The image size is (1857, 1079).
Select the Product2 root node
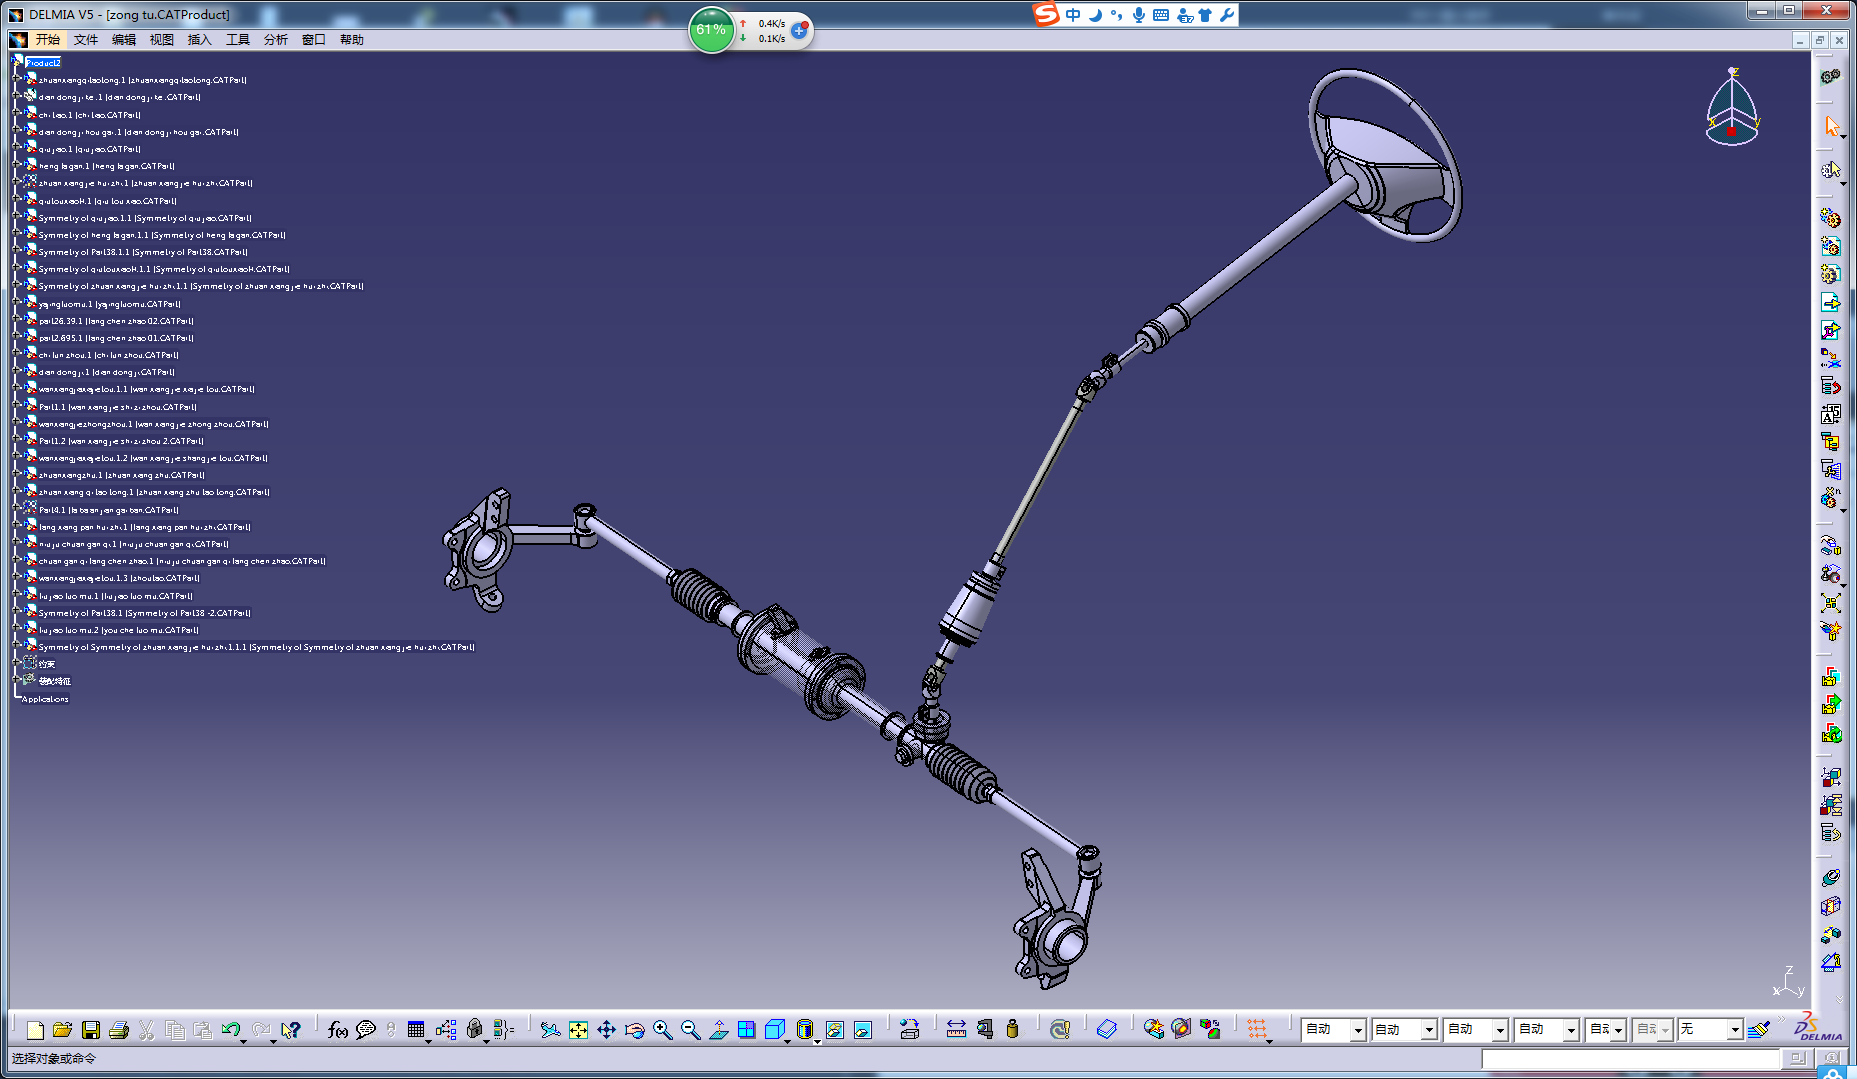pos(42,63)
